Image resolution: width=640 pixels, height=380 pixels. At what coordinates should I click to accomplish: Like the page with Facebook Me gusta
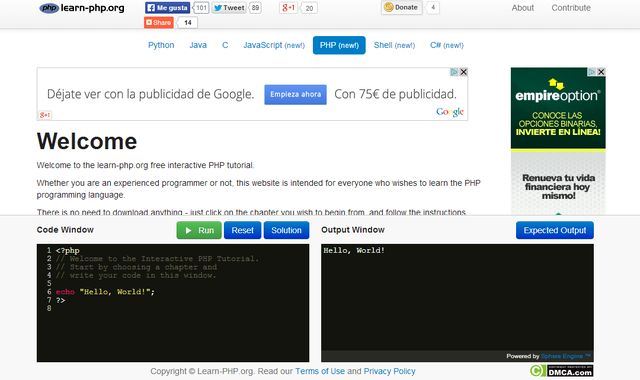[167, 8]
